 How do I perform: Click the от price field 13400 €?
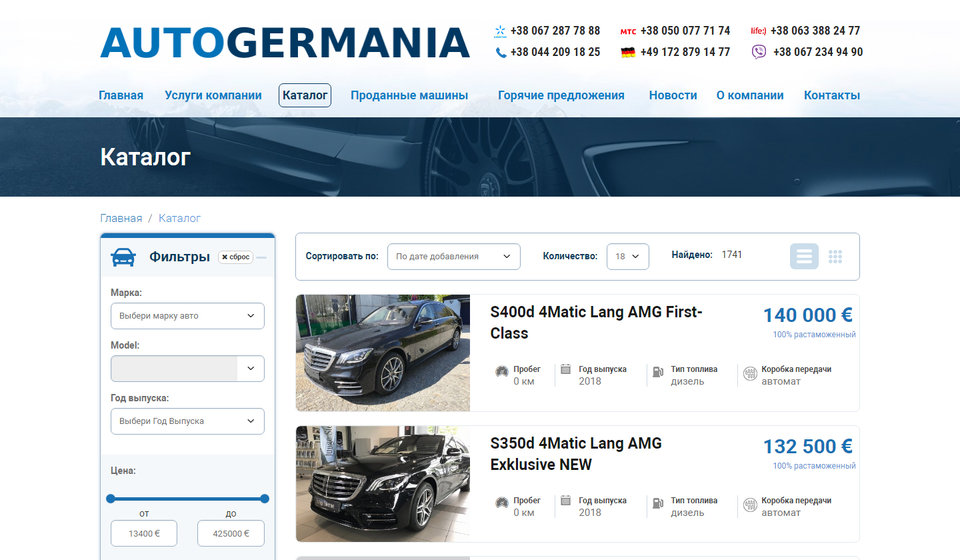[x=144, y=534]
